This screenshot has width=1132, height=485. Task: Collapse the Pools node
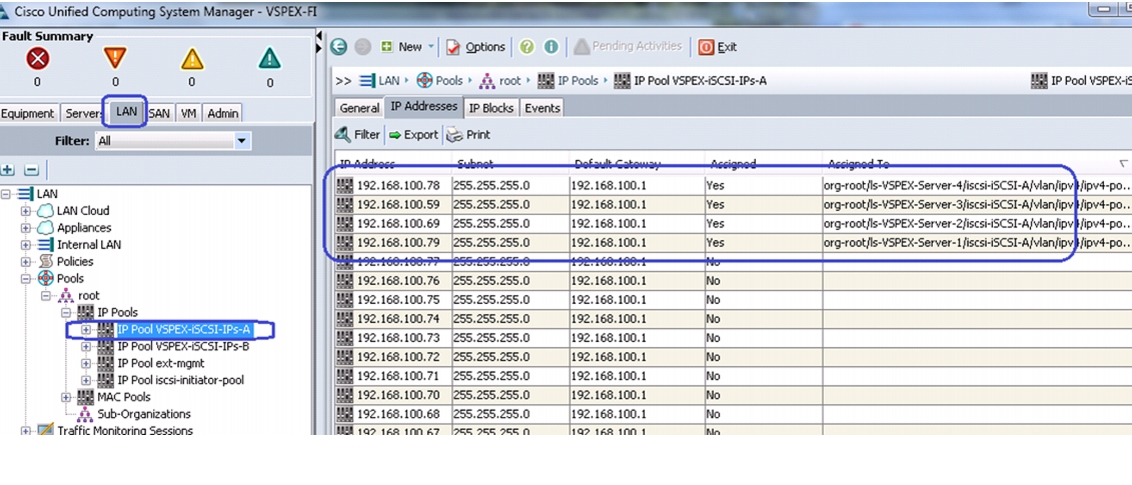click(26, 279)
